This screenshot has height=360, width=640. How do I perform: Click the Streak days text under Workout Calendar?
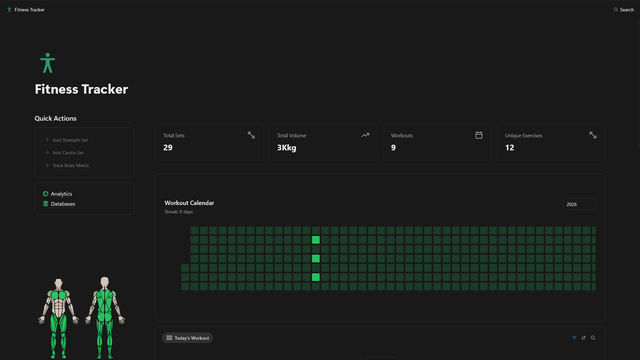179,212
